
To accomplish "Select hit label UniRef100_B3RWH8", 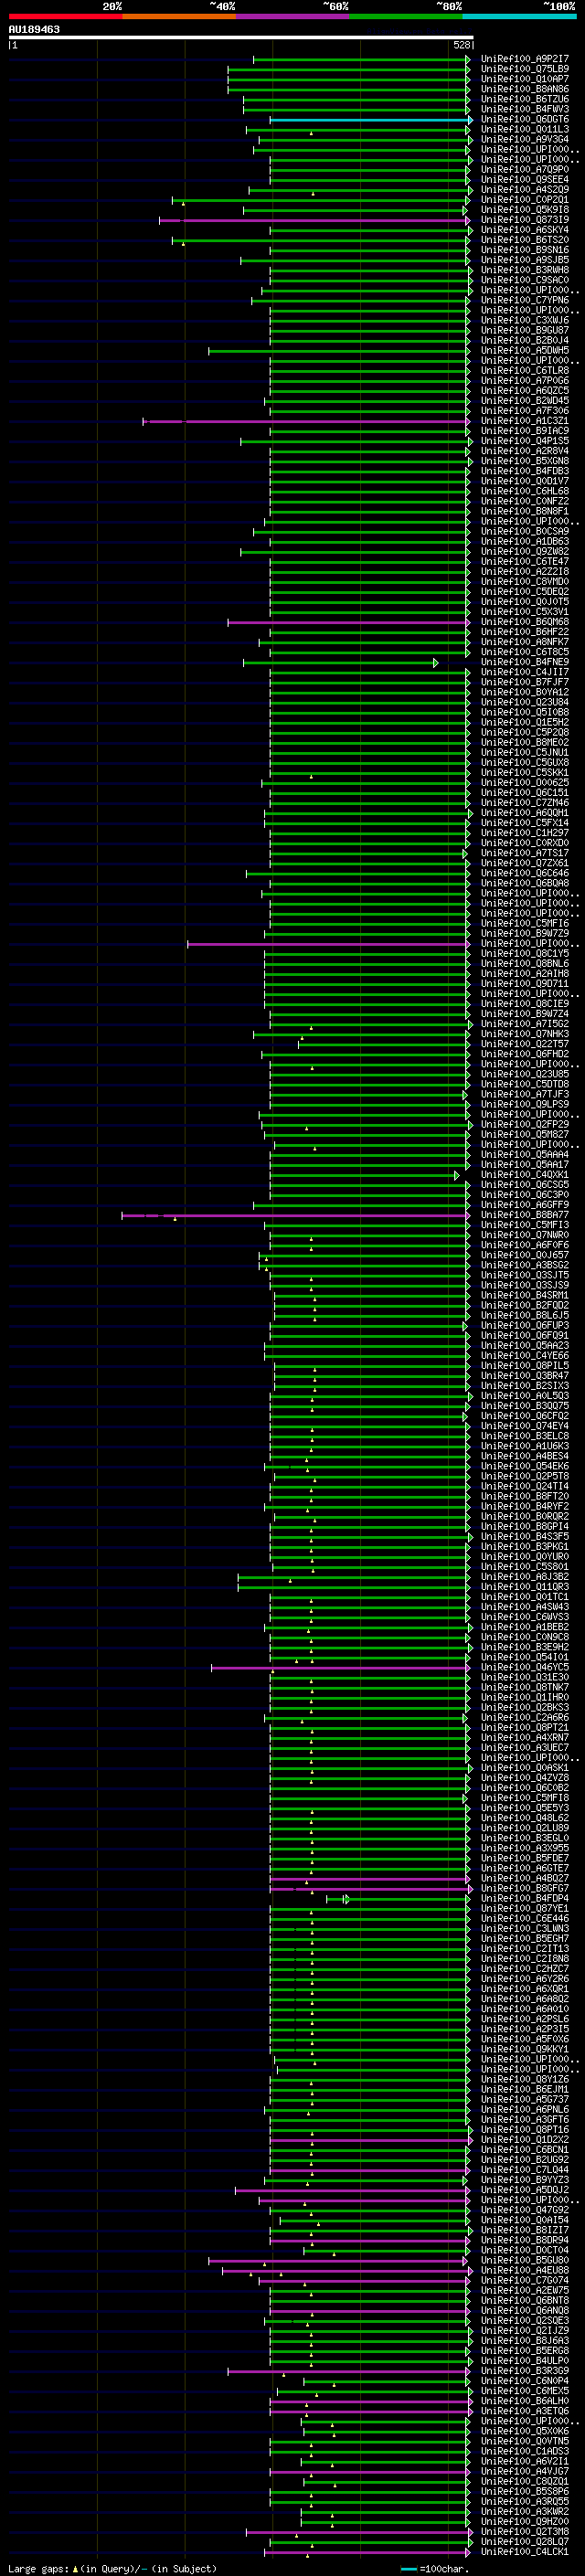I will click(525, 270).
